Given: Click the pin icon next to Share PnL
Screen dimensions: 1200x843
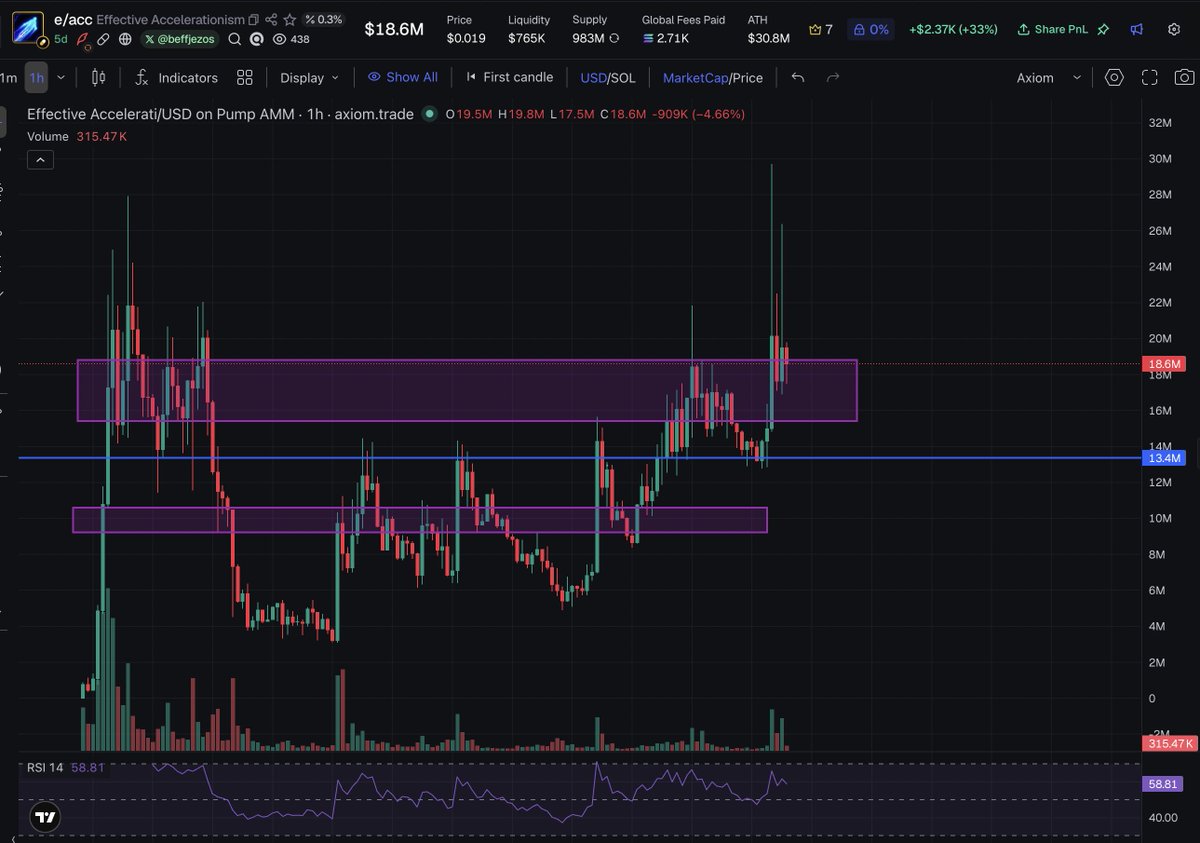Looking at the screenshot, I should [1103, 29].
